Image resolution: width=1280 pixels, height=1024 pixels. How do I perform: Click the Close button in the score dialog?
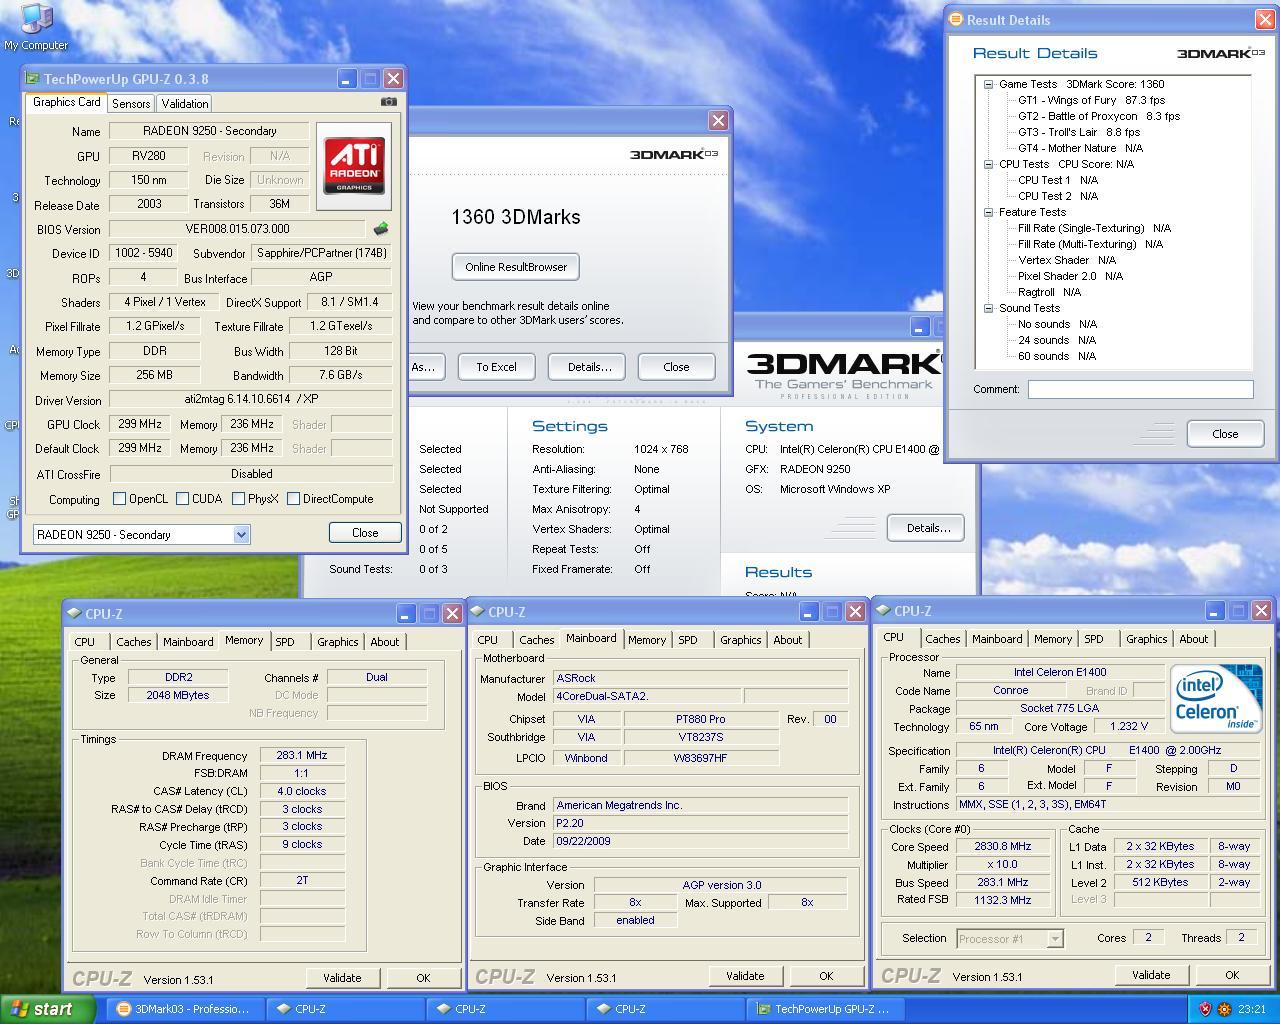point(676,367)
